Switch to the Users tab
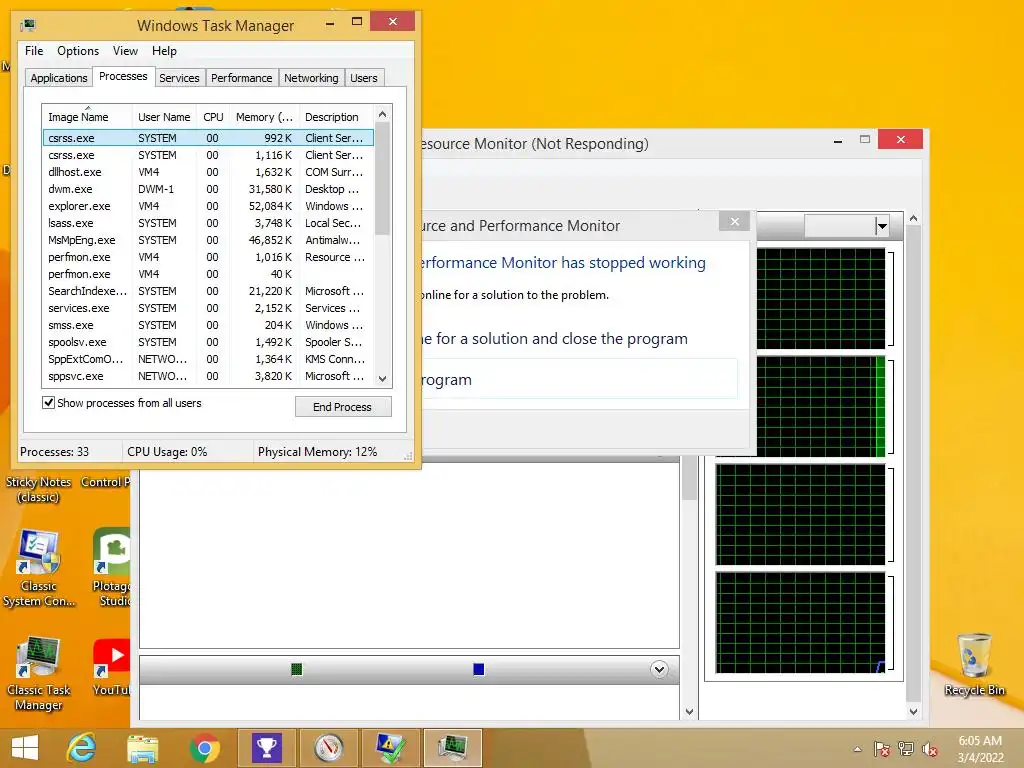 click(364, 78)
